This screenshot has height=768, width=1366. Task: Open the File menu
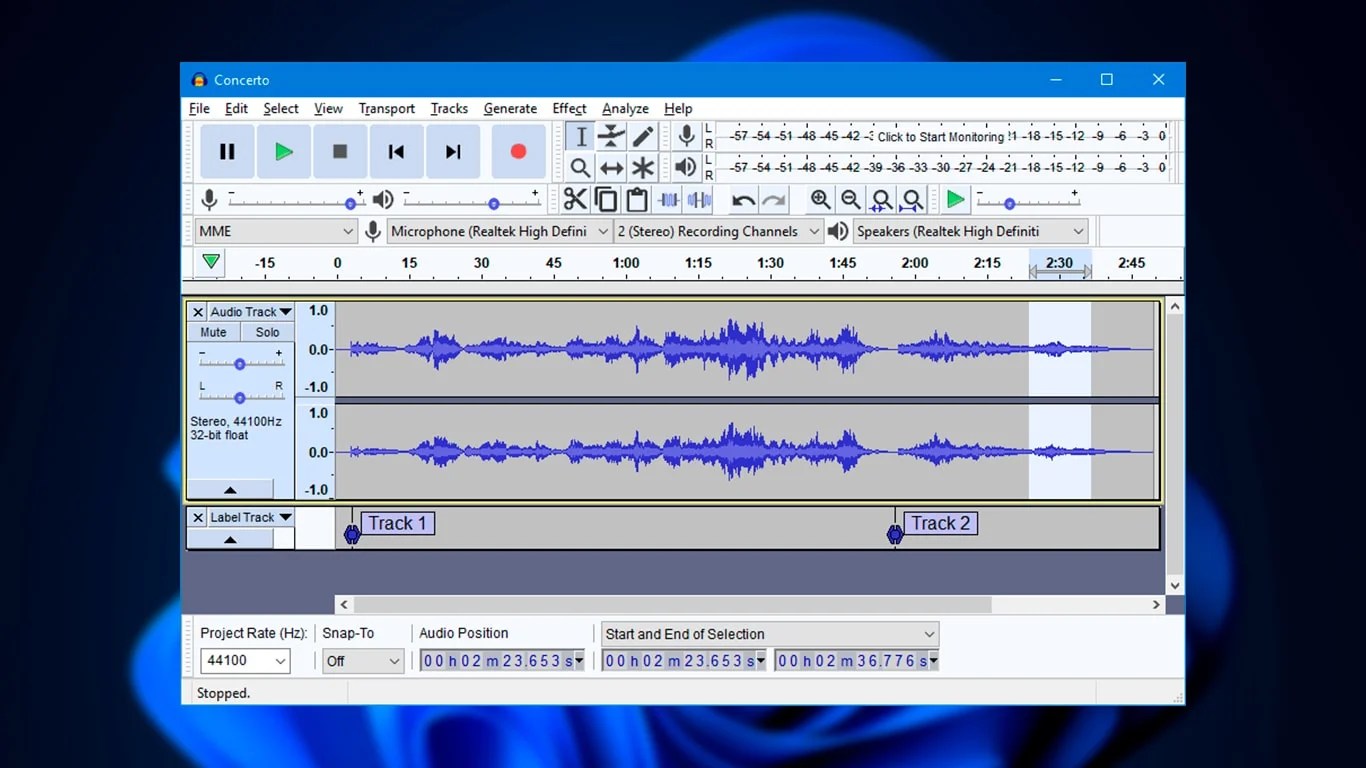[x=199, y=108]
